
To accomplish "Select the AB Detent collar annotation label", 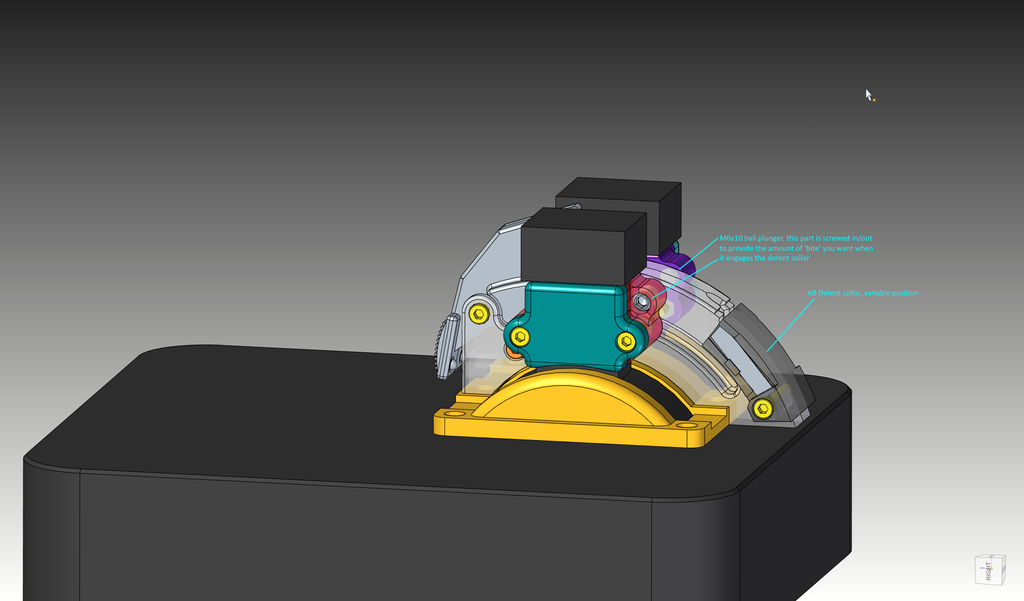I will pos(862,293).
